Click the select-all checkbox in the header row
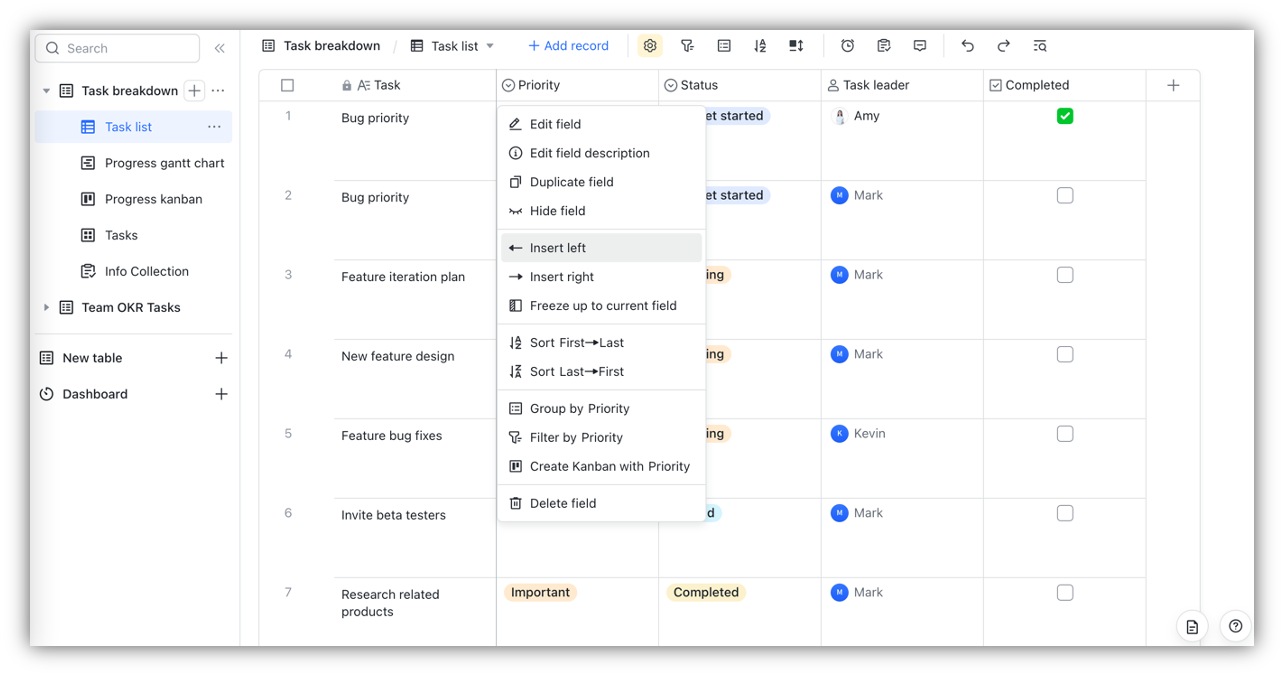The height and width of the screenshot is (676, 1284). [x=288, y=85]
